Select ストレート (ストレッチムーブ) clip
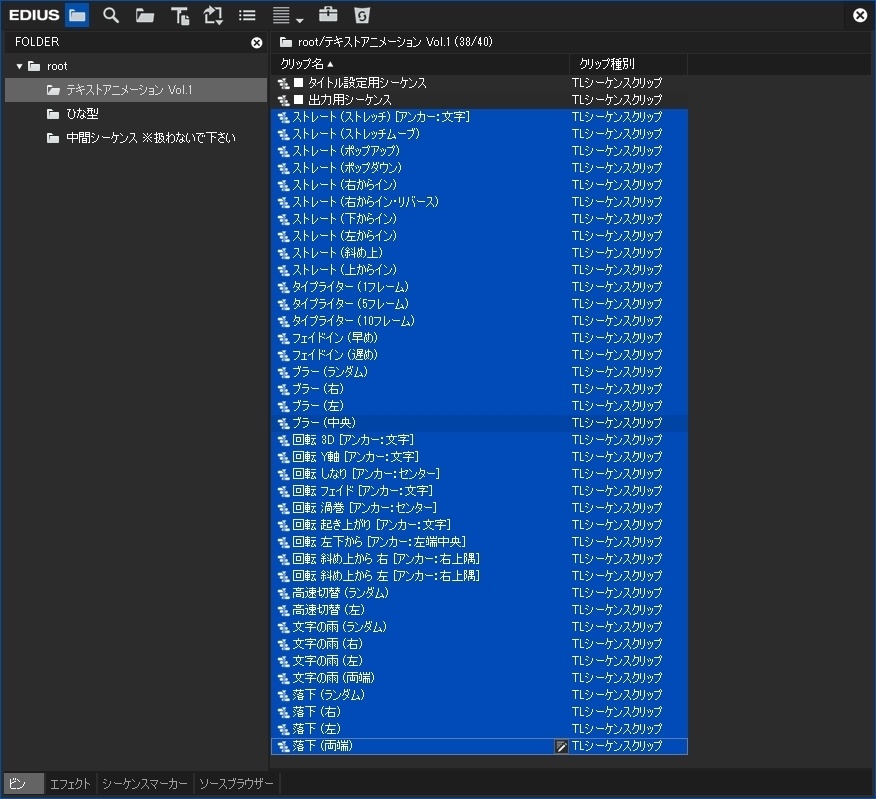The width and height of the screenshot is (876, 799). tap(479, 134)
